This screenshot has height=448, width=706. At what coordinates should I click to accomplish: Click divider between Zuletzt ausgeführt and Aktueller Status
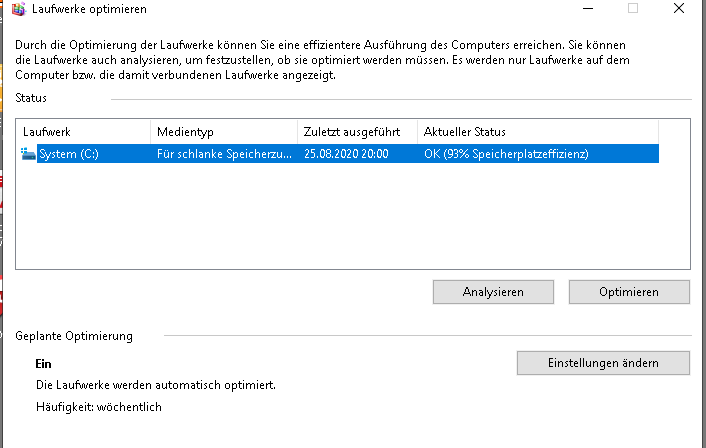pos(417,131)
